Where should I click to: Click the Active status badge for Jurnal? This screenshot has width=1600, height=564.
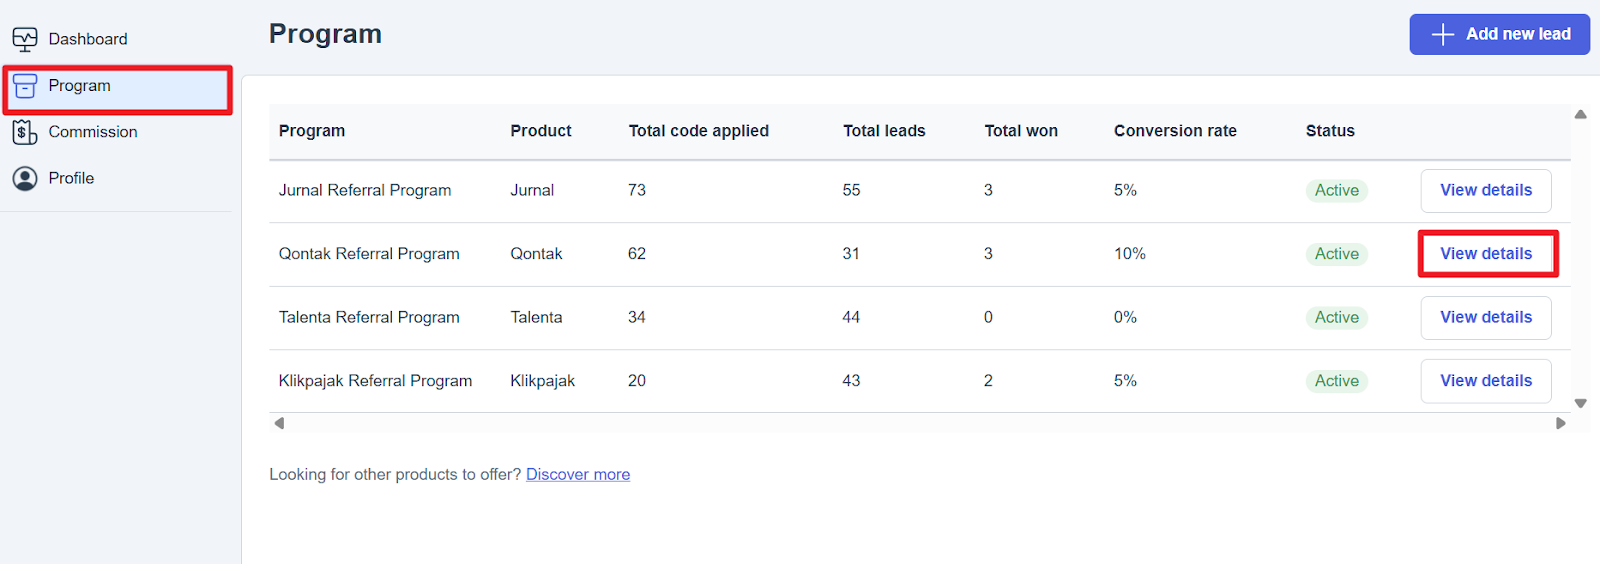click(x=1336, y=190)
